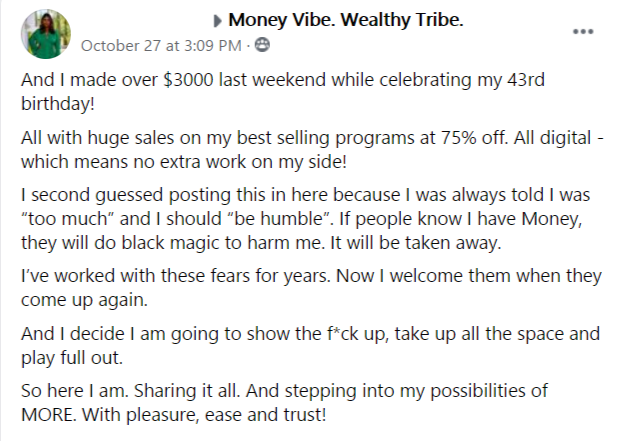Click the quoted phrase "be humble"
623x441 pixels.
tap(279, 219)
